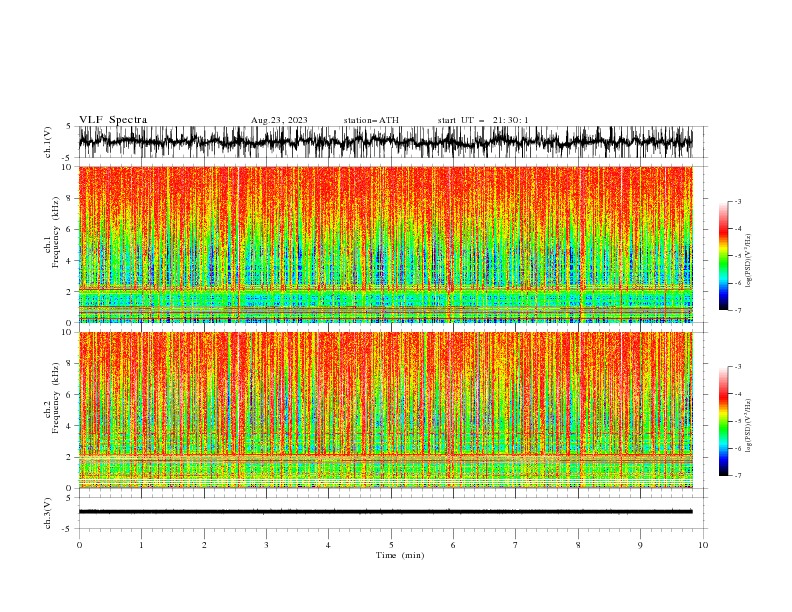Click the "8" tick on ch.1 frequency axis
792x612 pixels.
(70, 198)
